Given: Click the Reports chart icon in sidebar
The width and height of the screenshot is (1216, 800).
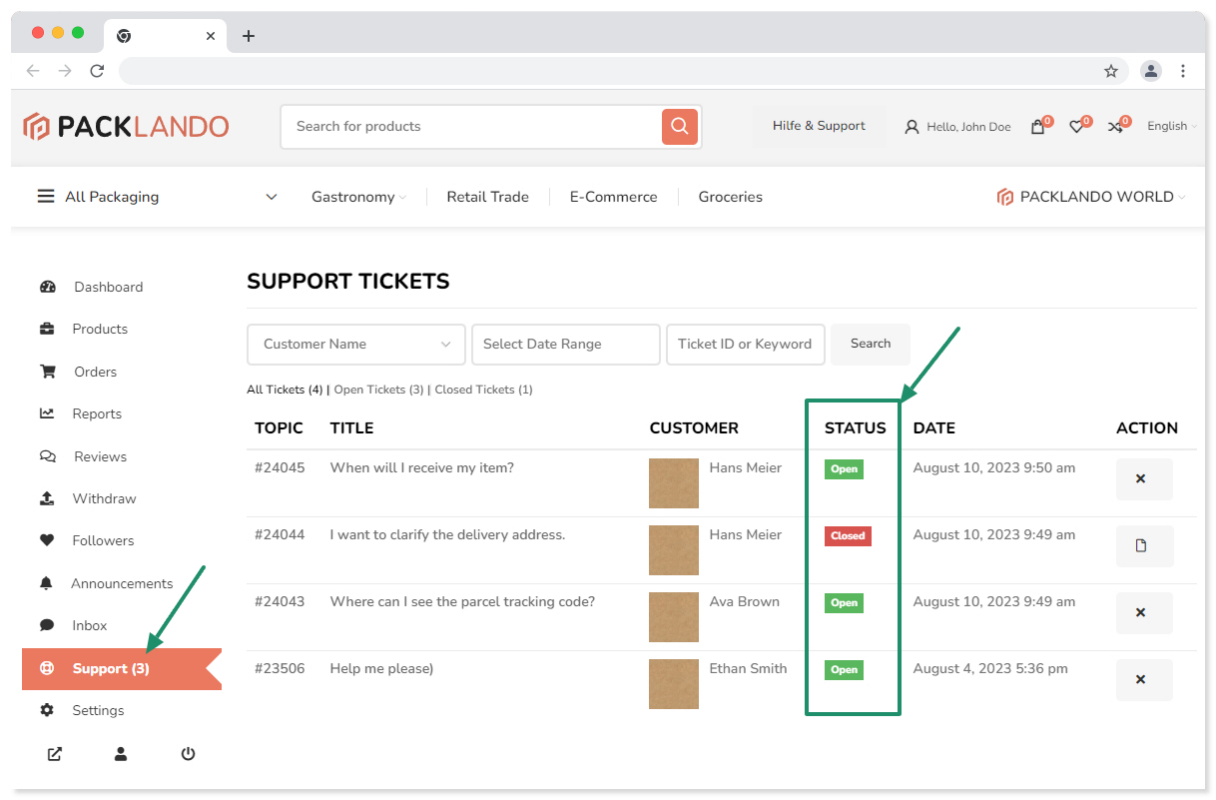Looking at the screenshot, I should (47, 413).
